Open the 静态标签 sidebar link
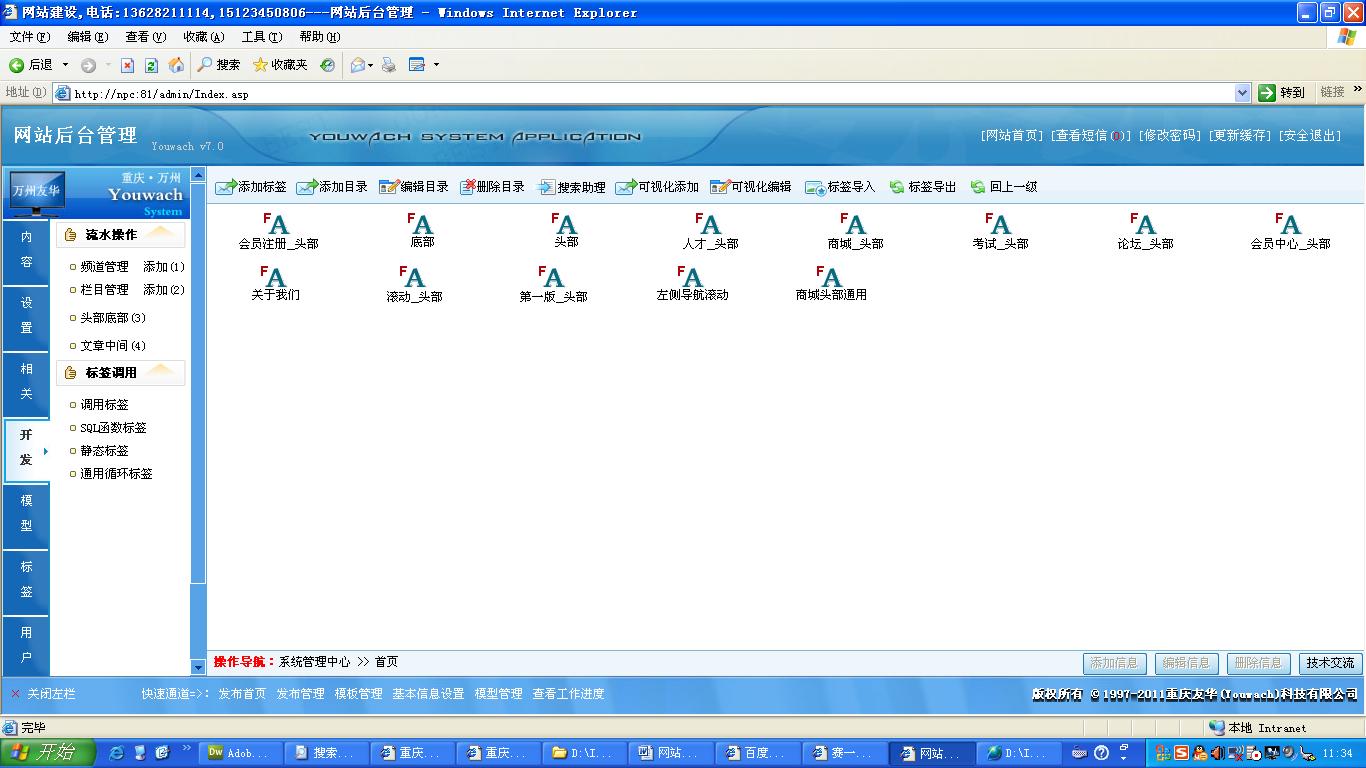 click(x=104, y=451)
